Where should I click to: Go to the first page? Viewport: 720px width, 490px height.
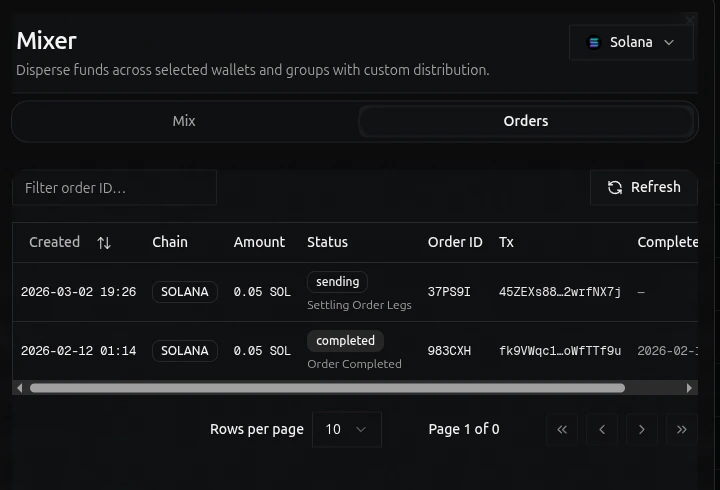coord(562,429)
